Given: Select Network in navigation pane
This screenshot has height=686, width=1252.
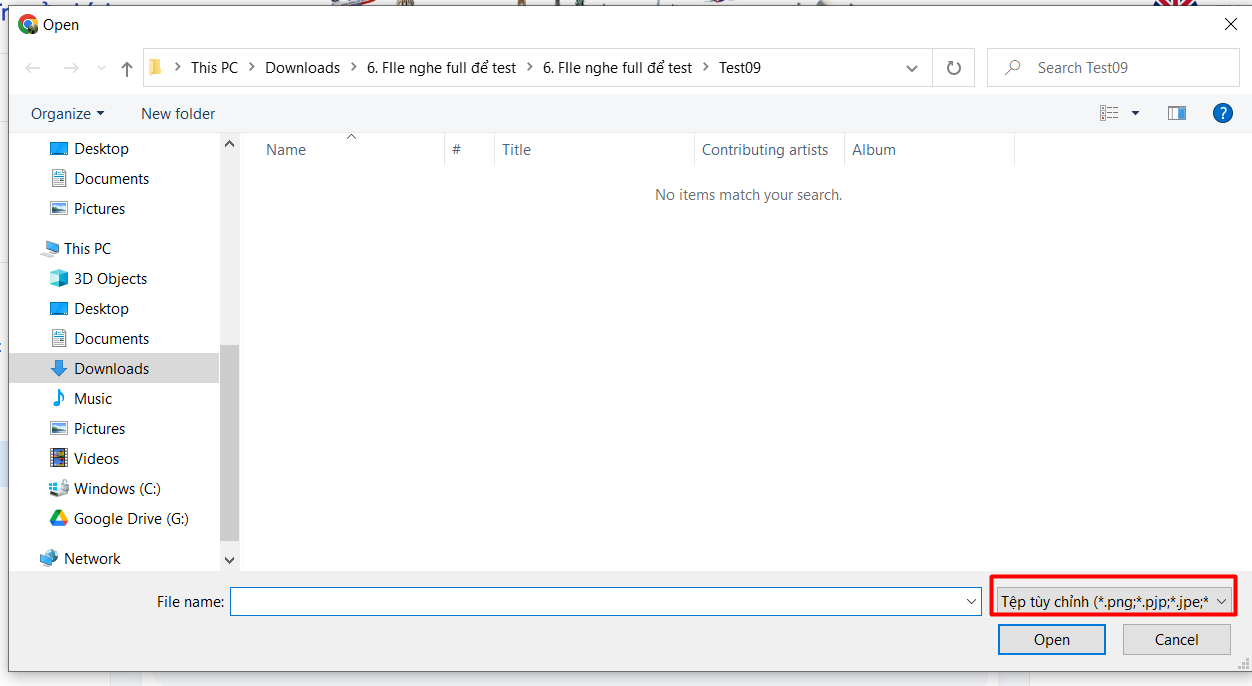Looking at the screenshot, I should pos(92,558).
